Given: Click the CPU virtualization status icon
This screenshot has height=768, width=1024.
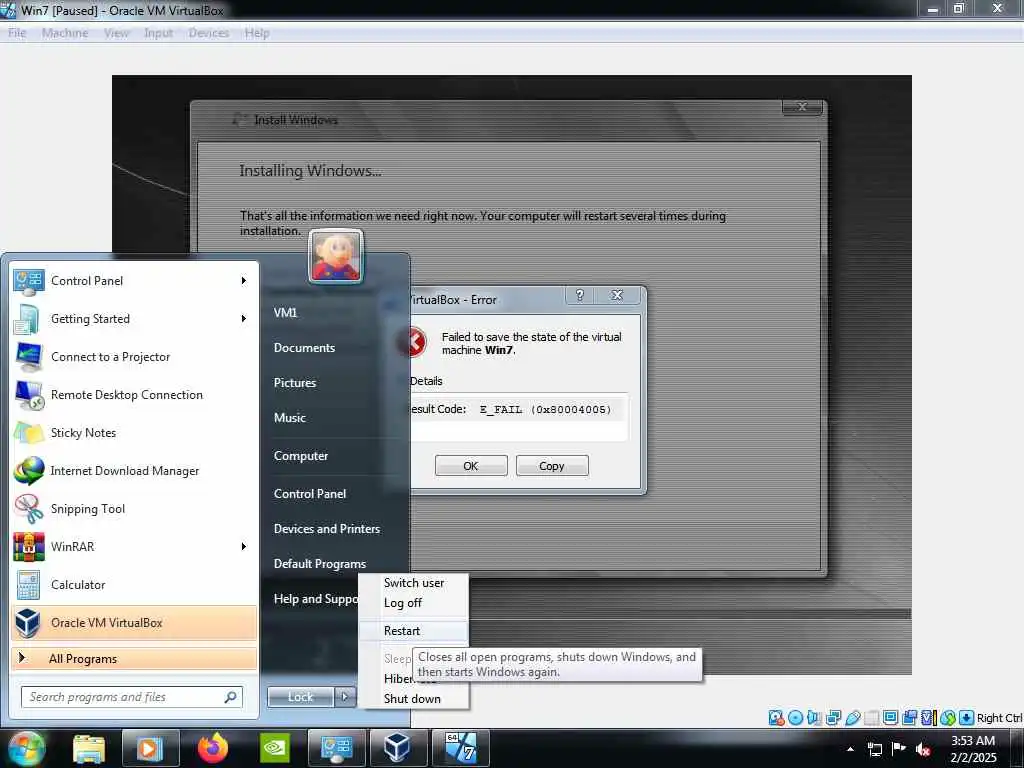Looking at the screenshot, I should (x=929, y=718).
